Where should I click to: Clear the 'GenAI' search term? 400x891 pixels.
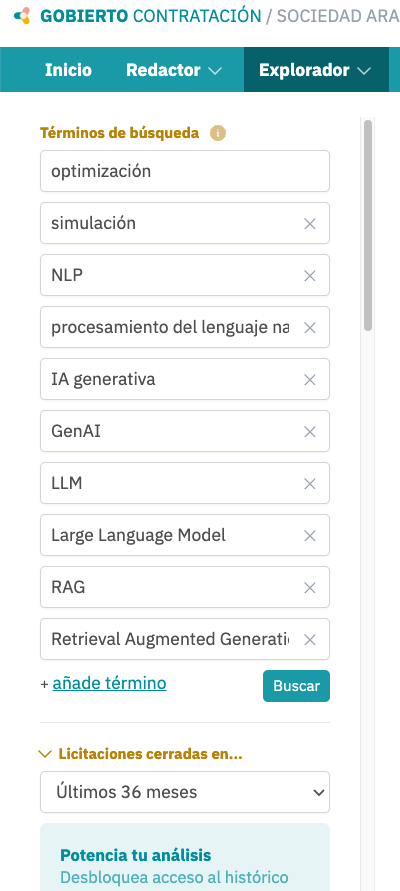pyautogui.click(x=310, y=432)
